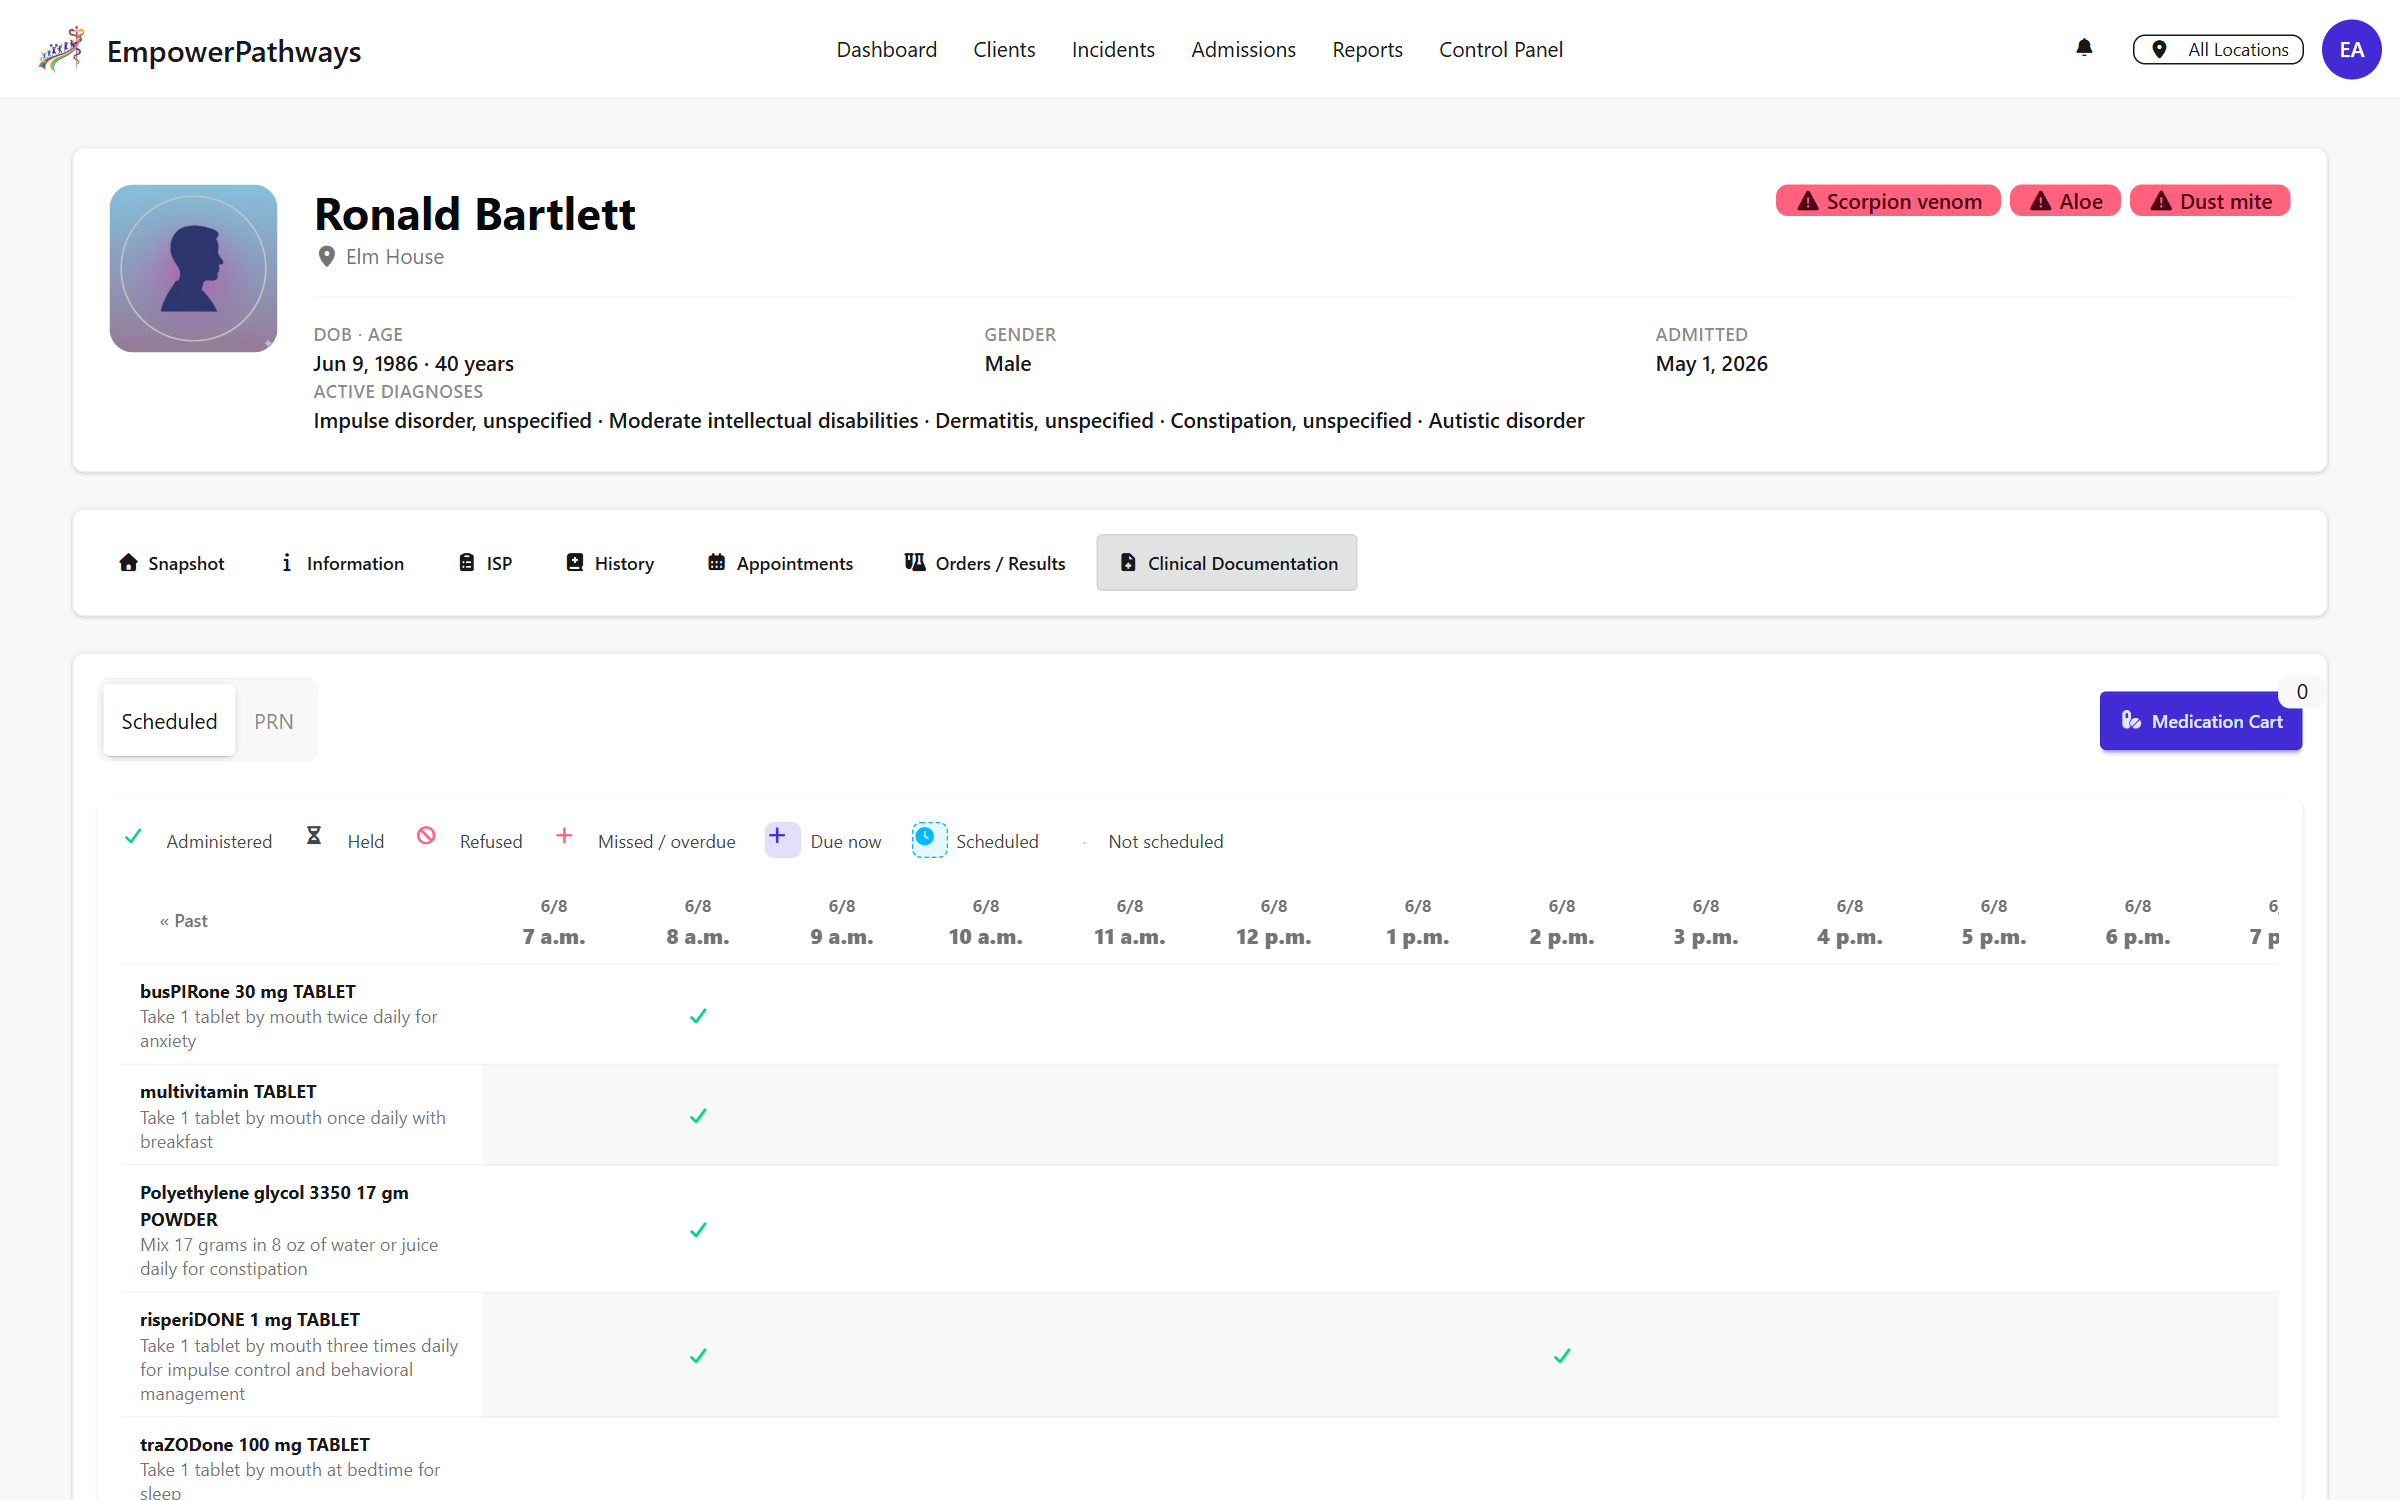The height and width of the screenshot is (1500, 2400).
Task: Click the Aloe allergy warning badge
Action: (2065, 201)
